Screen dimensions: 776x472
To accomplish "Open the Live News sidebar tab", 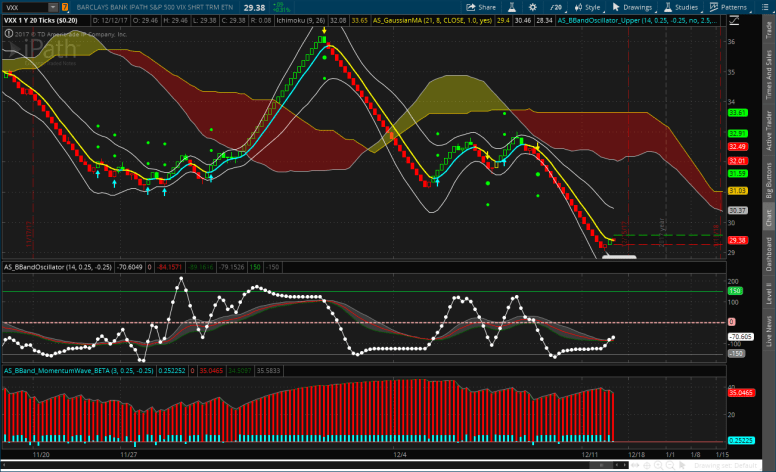I will 768,332.
